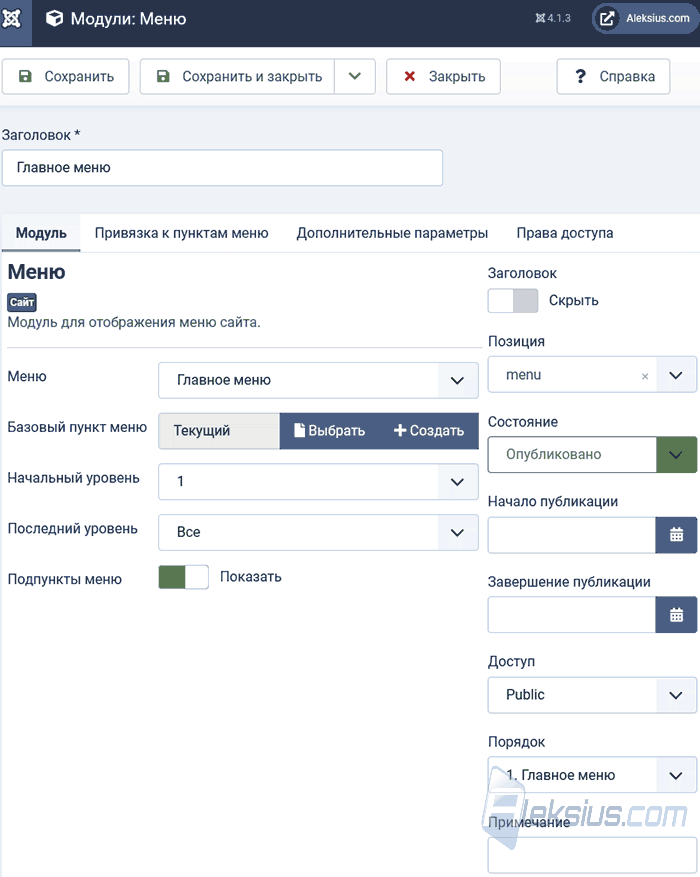Image resolution: width=700 pixels, height=877 pixels.
Task: Click the module cube icon beside title
Action: coord(54,19)
